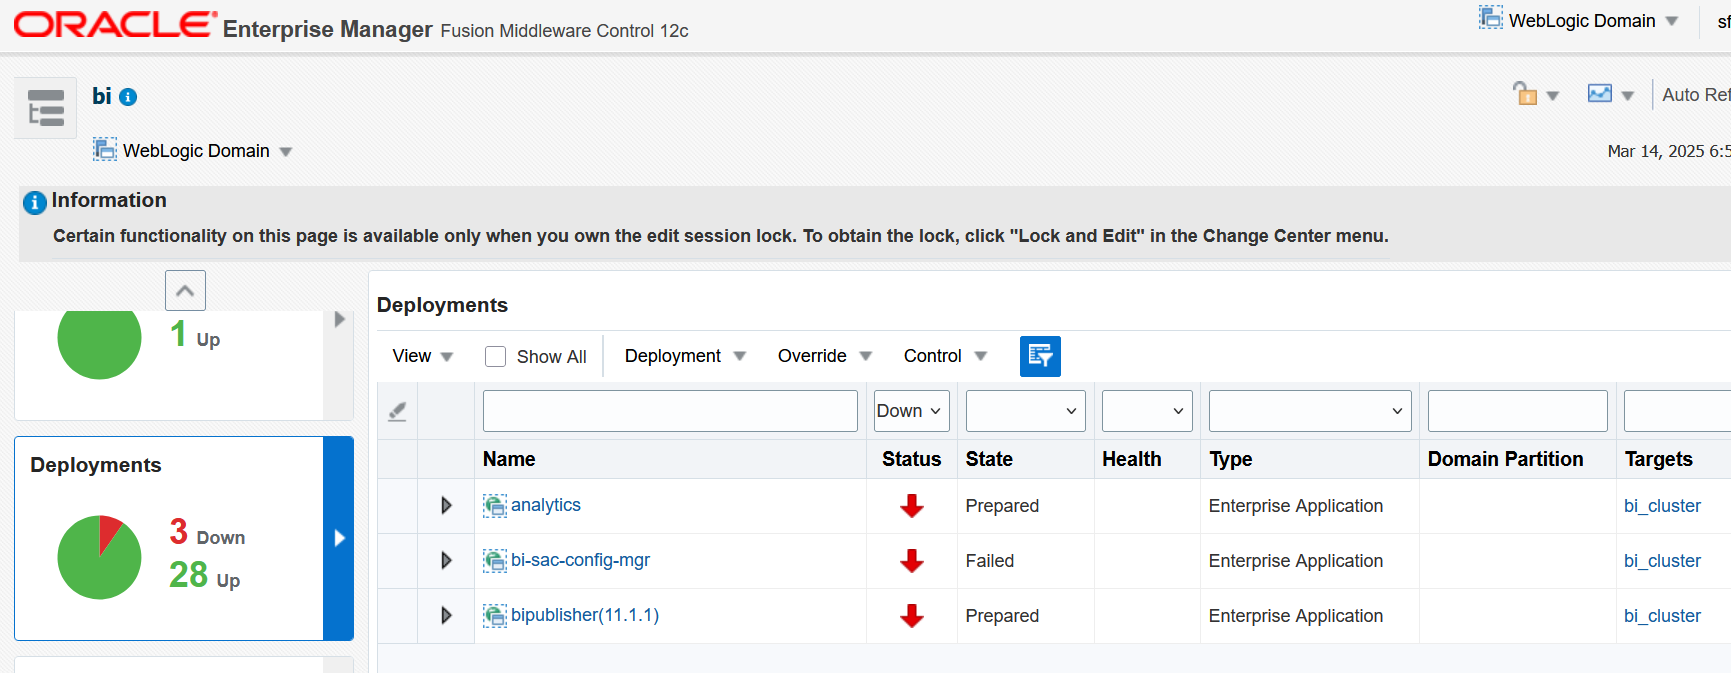The height and width of the screenshot is (673, 1731).
Task: Open bi_cluster target for bipublisher
Action: (1662, 616)
